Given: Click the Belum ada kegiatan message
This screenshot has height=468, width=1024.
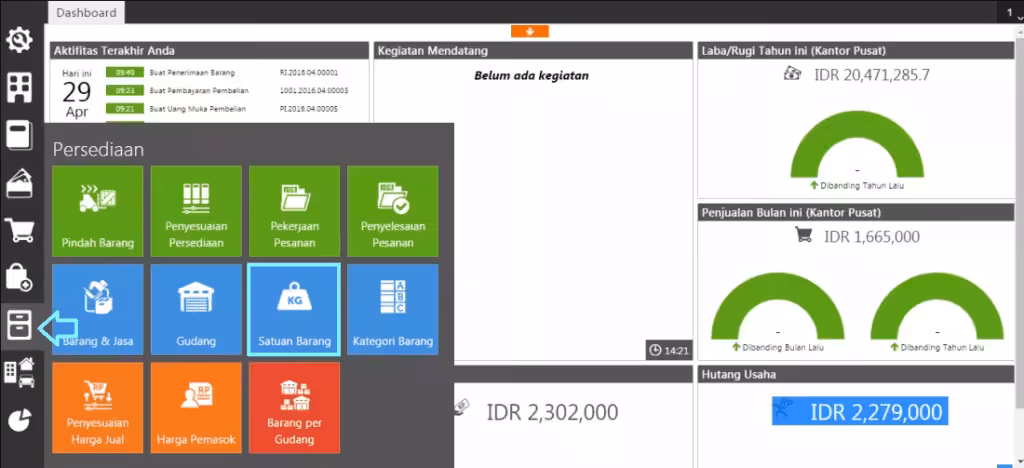Looking at the screenshot, I should coord(532,76).
